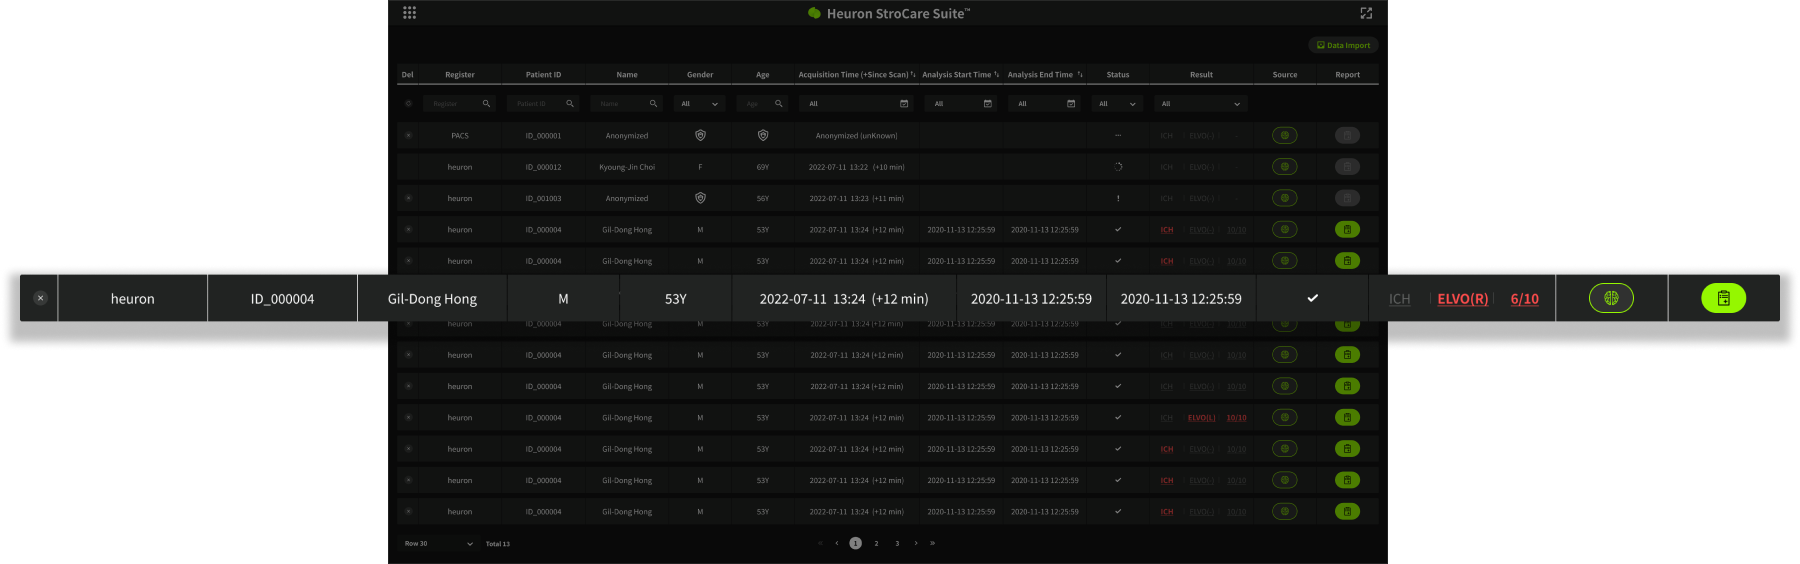Select the 'Anonymized (unKnown)' acquisition time cell
Screen dimensions: 1800x564
[x=856, y=135]
